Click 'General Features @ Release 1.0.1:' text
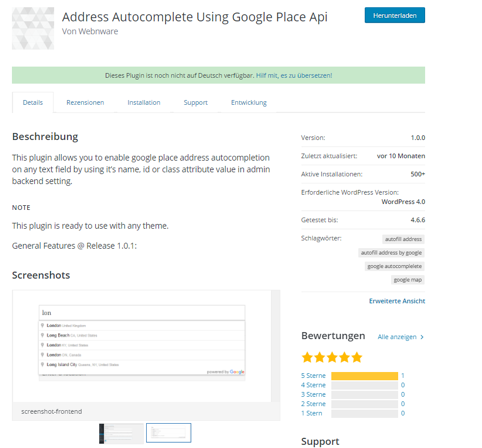The width and height of the screenshot is (482, 448). coord(74,246)
